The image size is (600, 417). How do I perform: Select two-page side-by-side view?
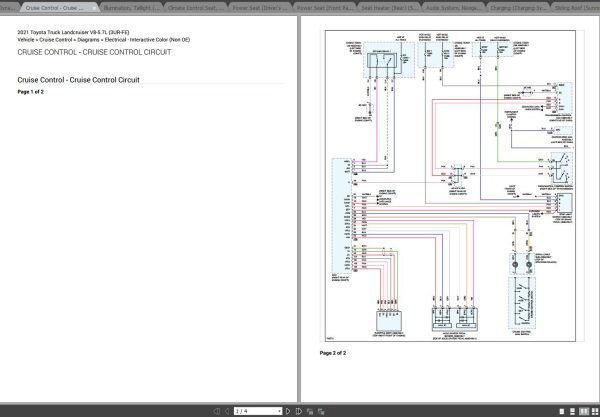coord(582,410)
